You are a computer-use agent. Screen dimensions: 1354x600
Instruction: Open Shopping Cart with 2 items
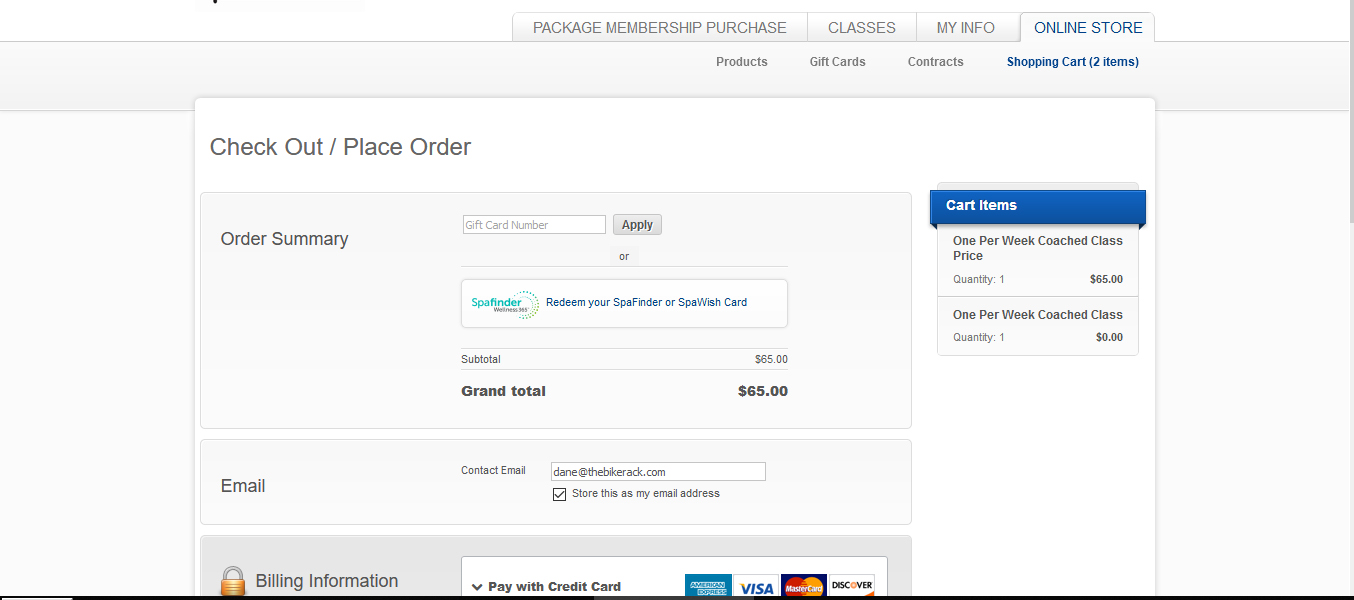coord(1072,62)
